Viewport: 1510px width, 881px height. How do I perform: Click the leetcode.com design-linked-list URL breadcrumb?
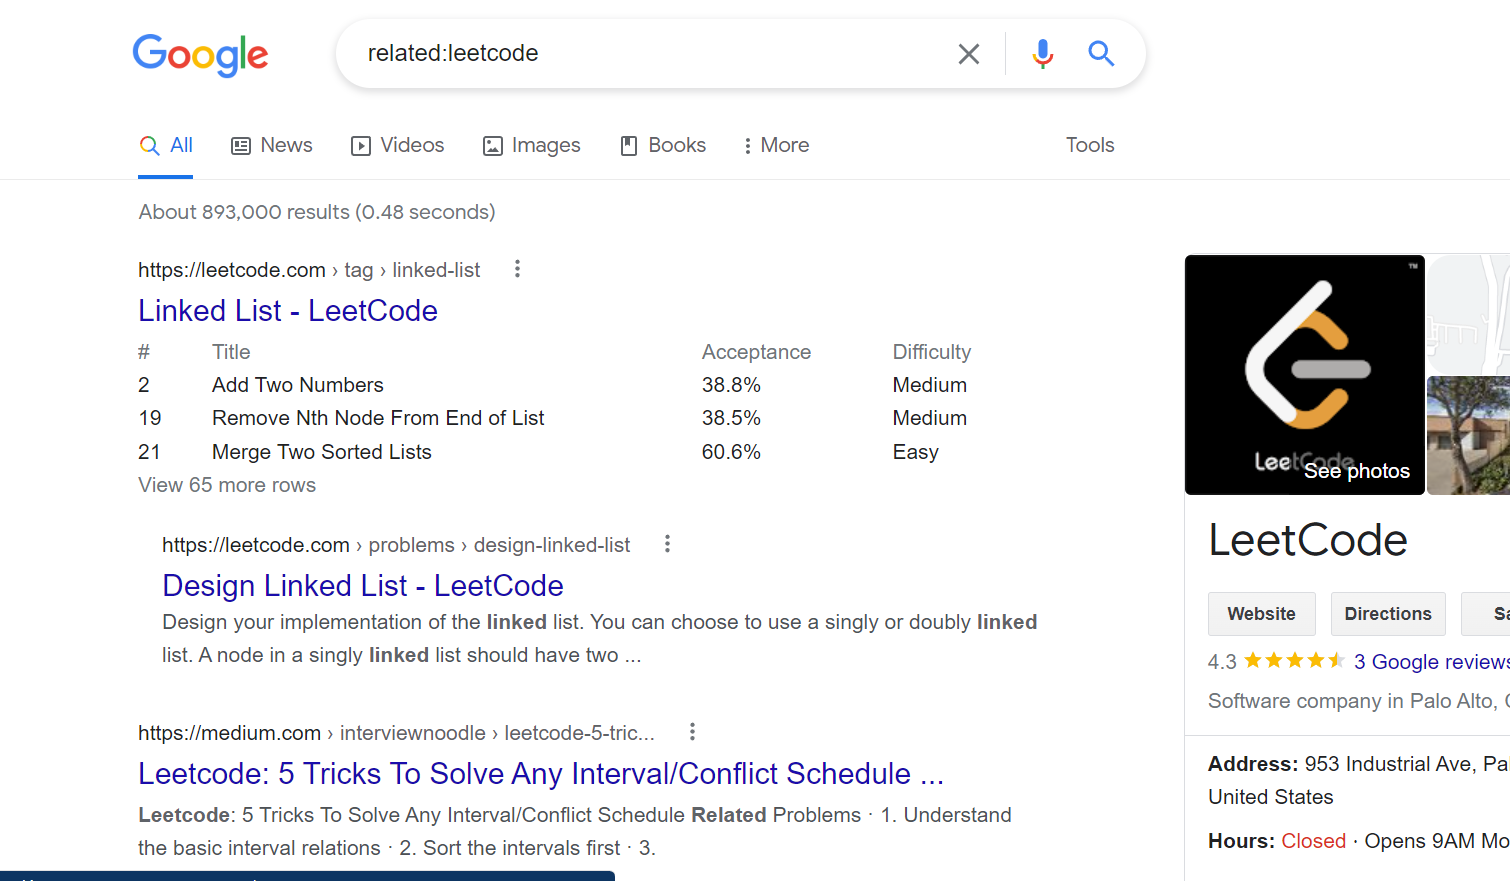pyautogui.click(x=396, y=545)
